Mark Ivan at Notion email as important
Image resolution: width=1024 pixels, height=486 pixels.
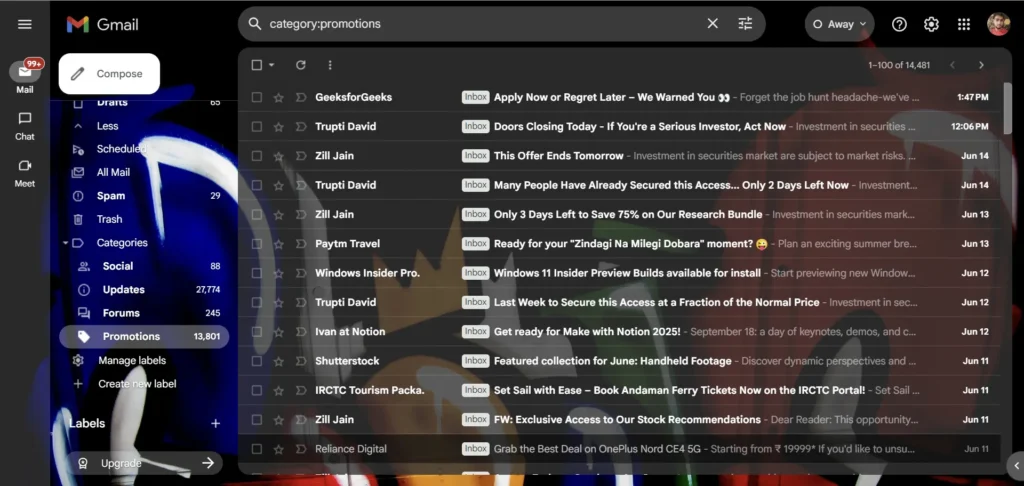[300, 332]
